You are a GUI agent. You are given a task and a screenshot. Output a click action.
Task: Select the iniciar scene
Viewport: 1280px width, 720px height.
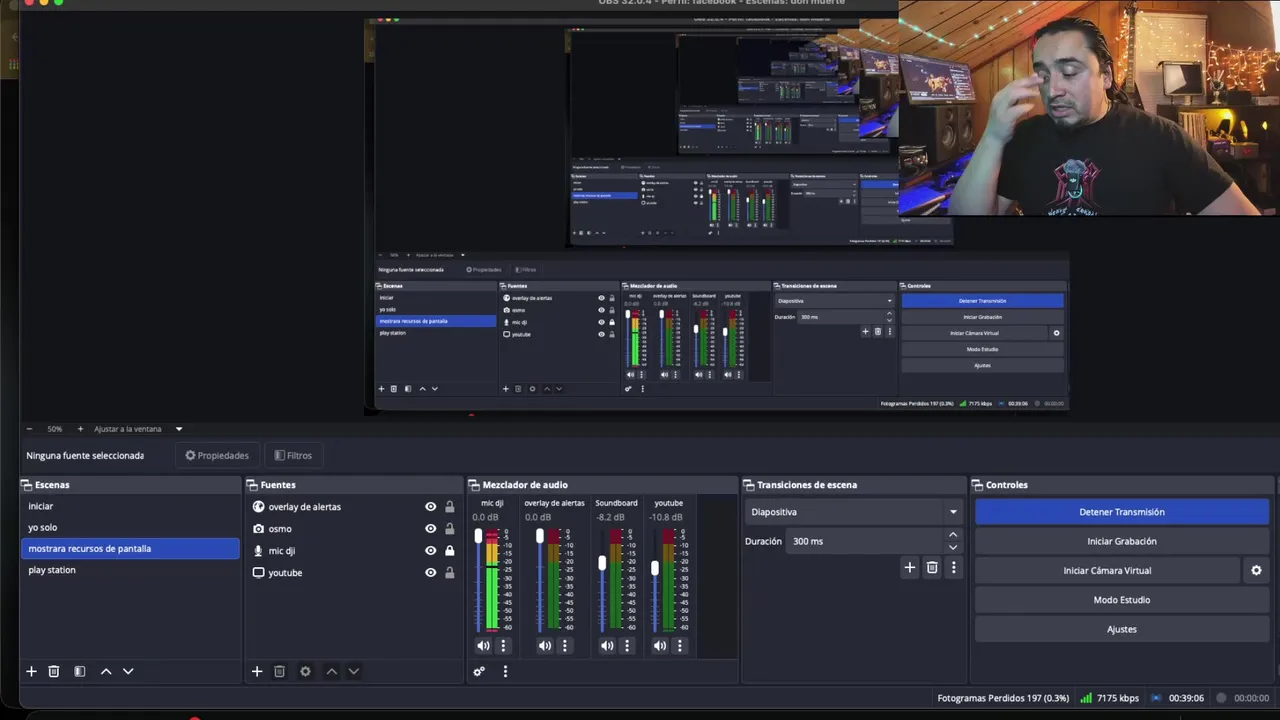click(x=130, y=506)
